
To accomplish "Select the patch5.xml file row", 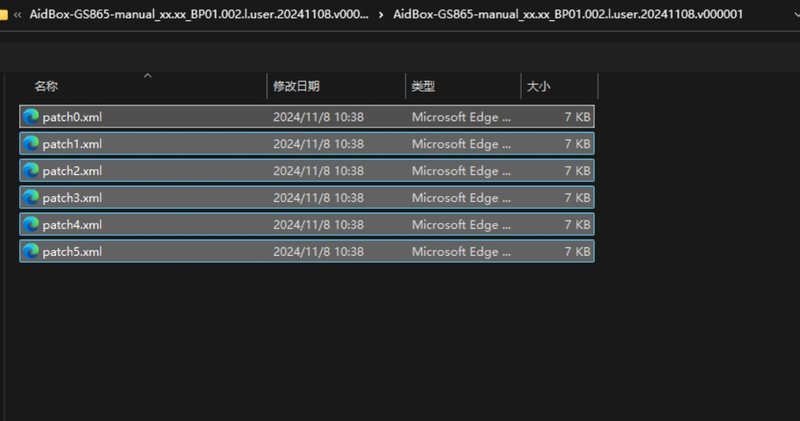I will point(307,251).
